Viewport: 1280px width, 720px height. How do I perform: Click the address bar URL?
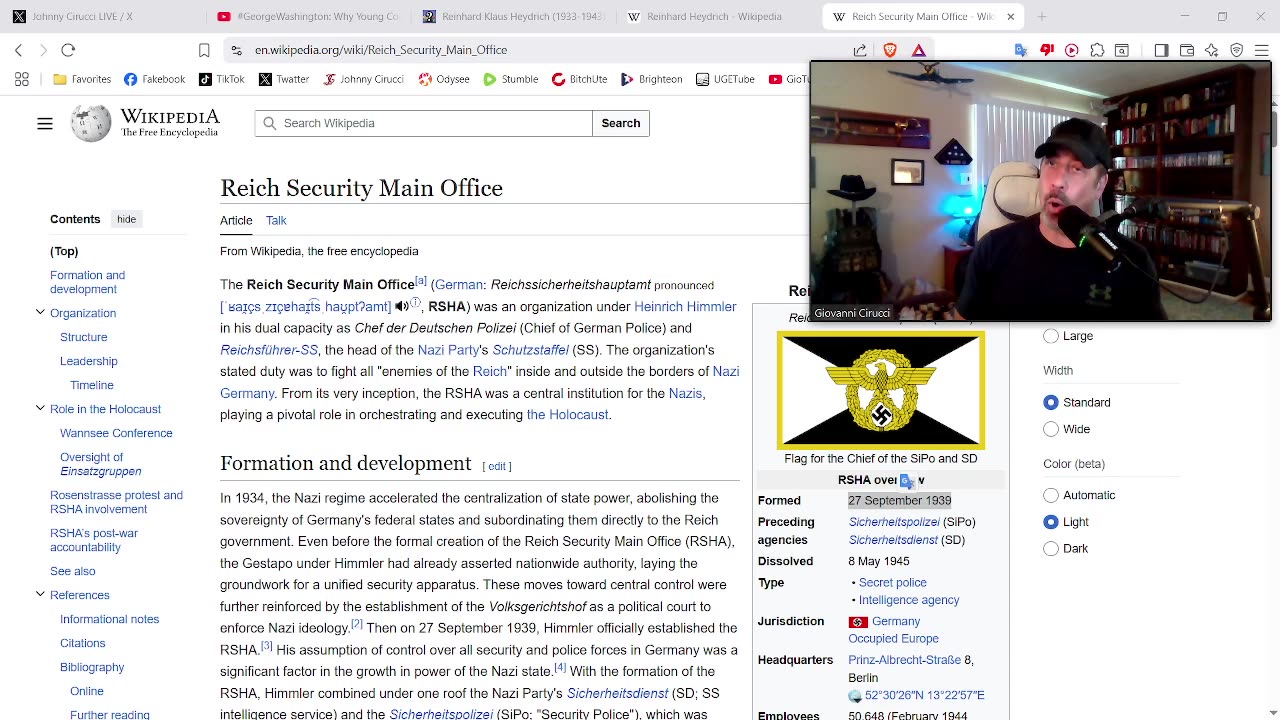click(381, 50)
